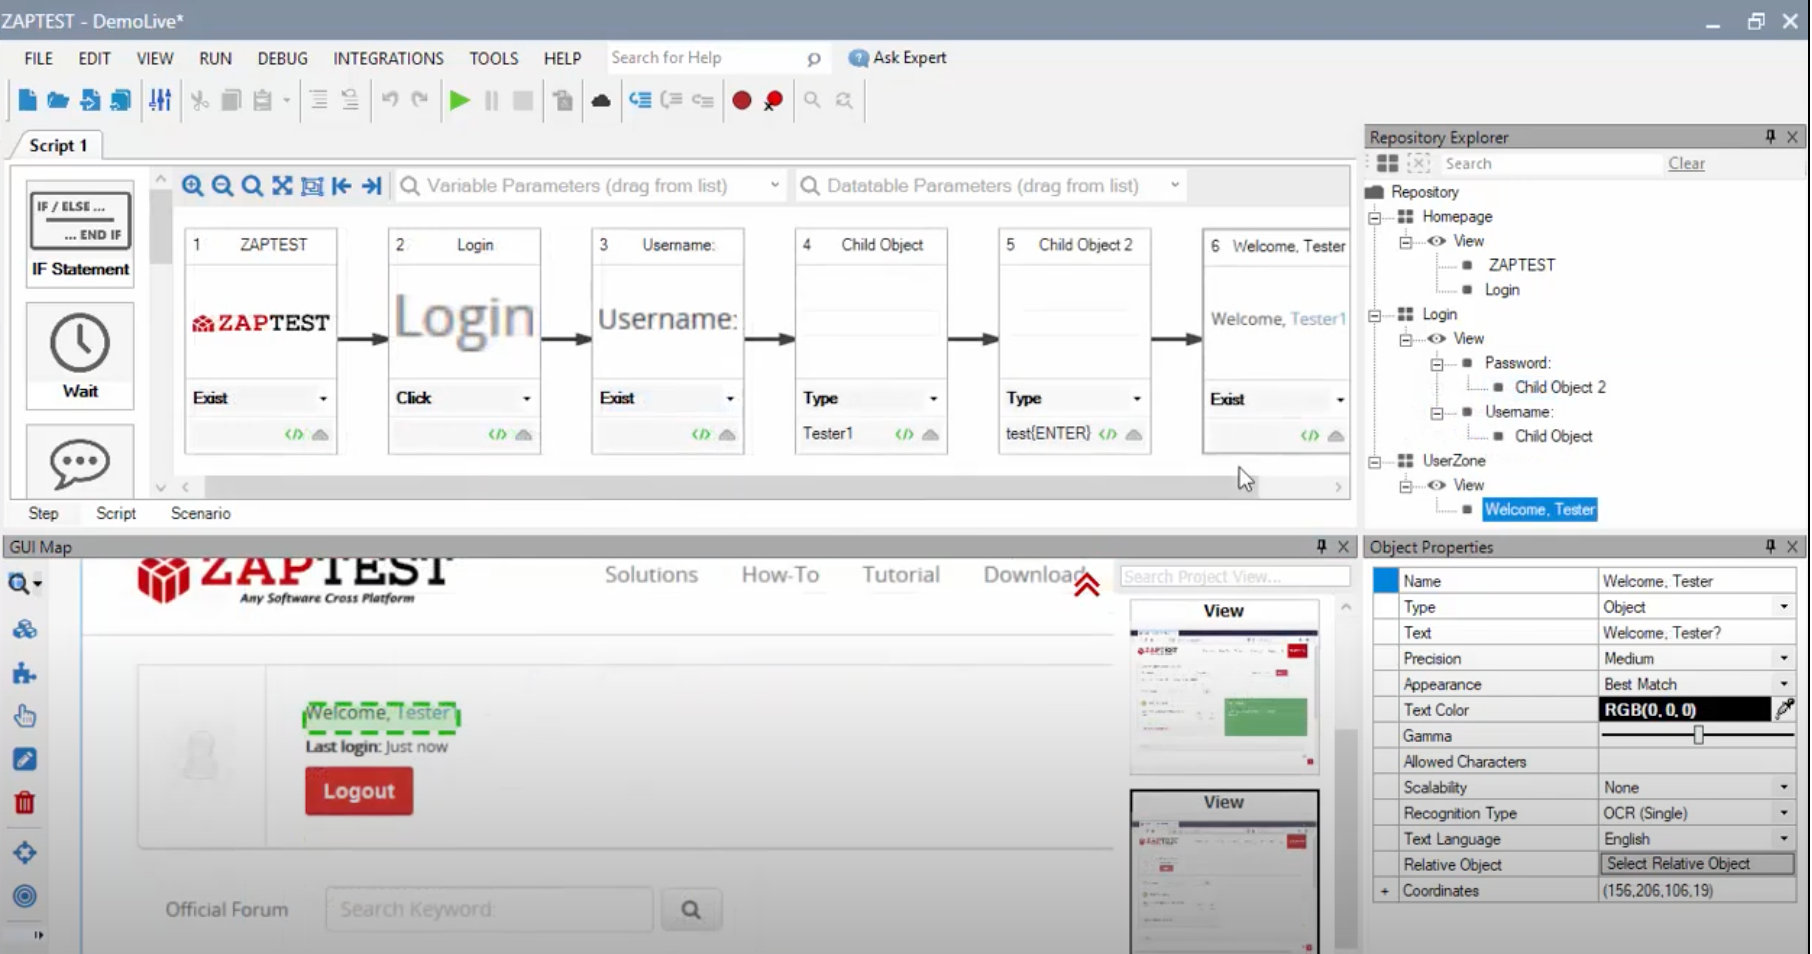Screen dimensions: 1812x954
Task: Click the Search for Help input field
Action: click(x=705, y=58)
